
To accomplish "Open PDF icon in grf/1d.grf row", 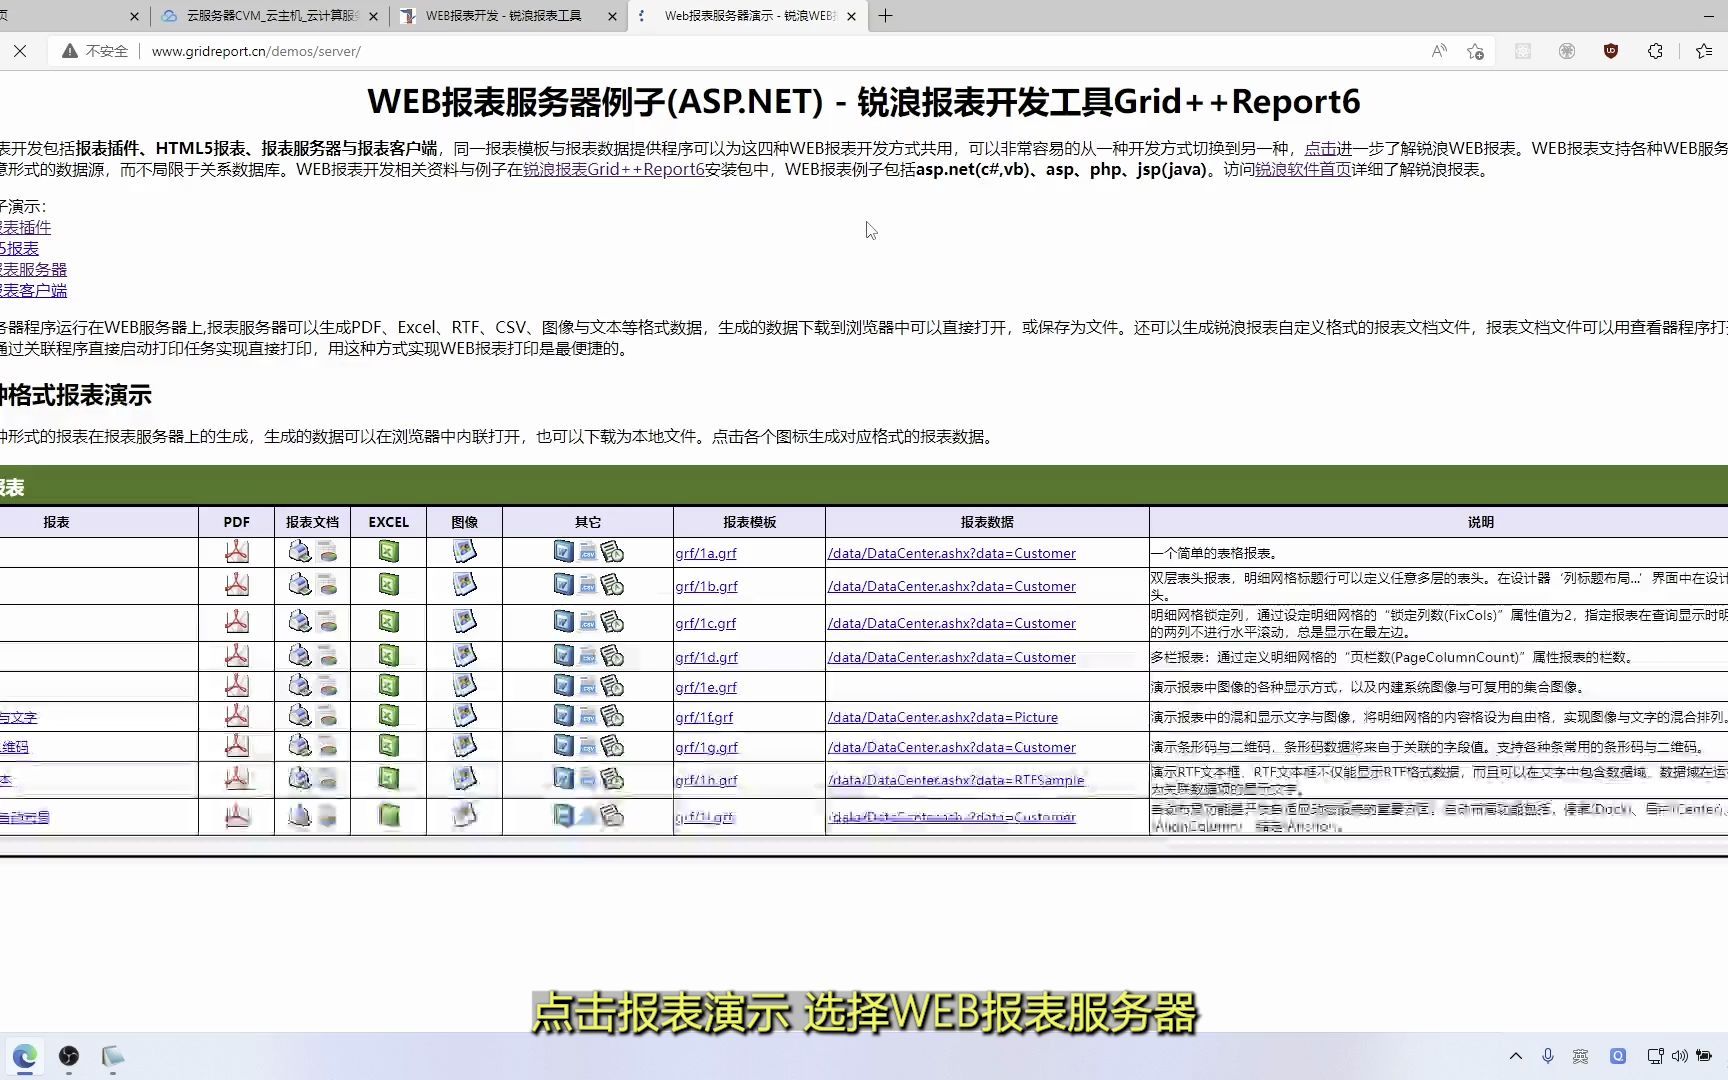I will click(x=237, y=656).
